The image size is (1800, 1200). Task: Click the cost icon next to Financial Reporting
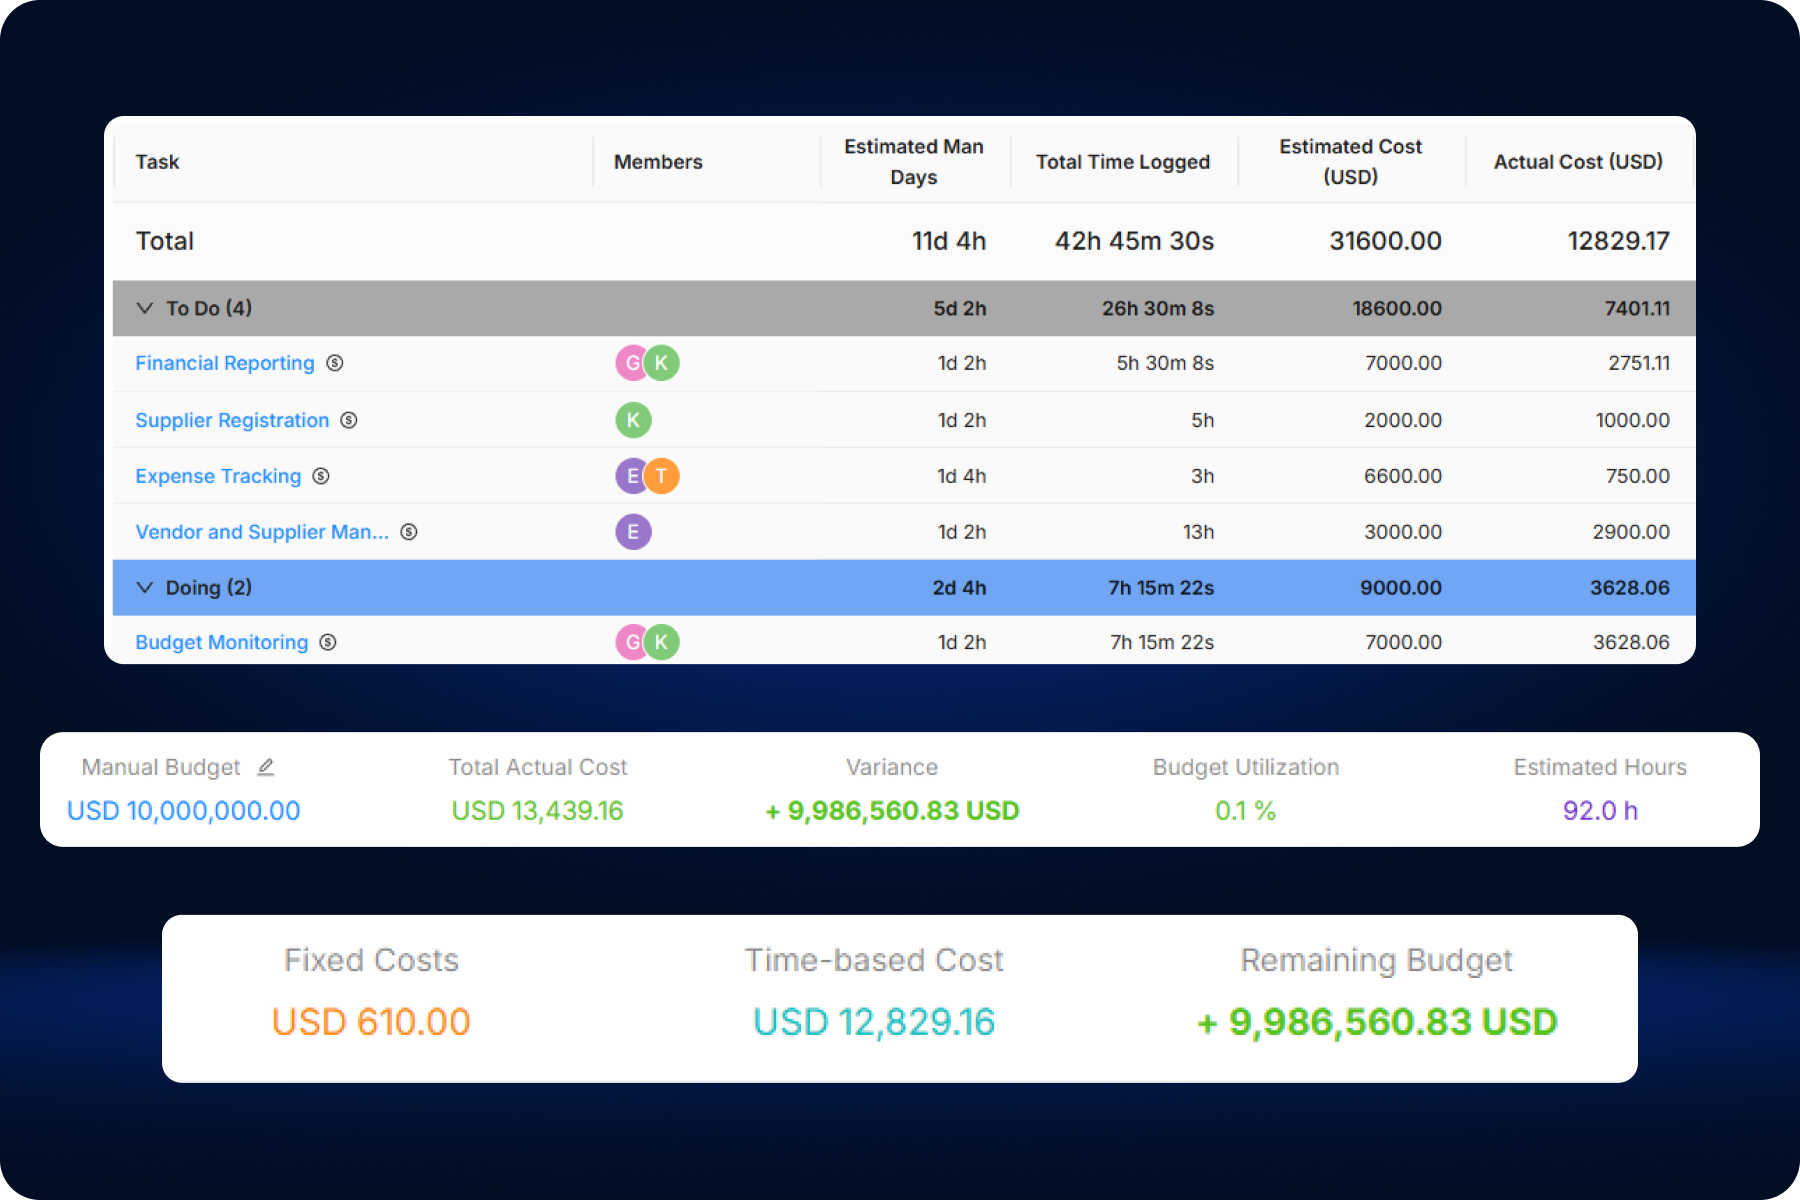[336, 363]
